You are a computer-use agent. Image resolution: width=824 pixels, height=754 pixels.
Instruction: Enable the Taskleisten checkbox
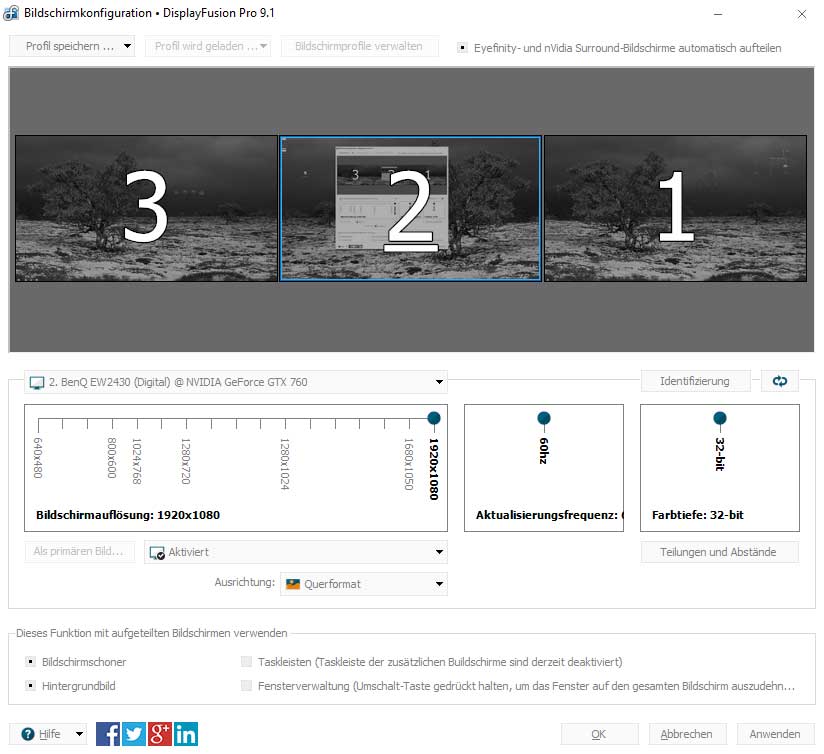(246, 662)
